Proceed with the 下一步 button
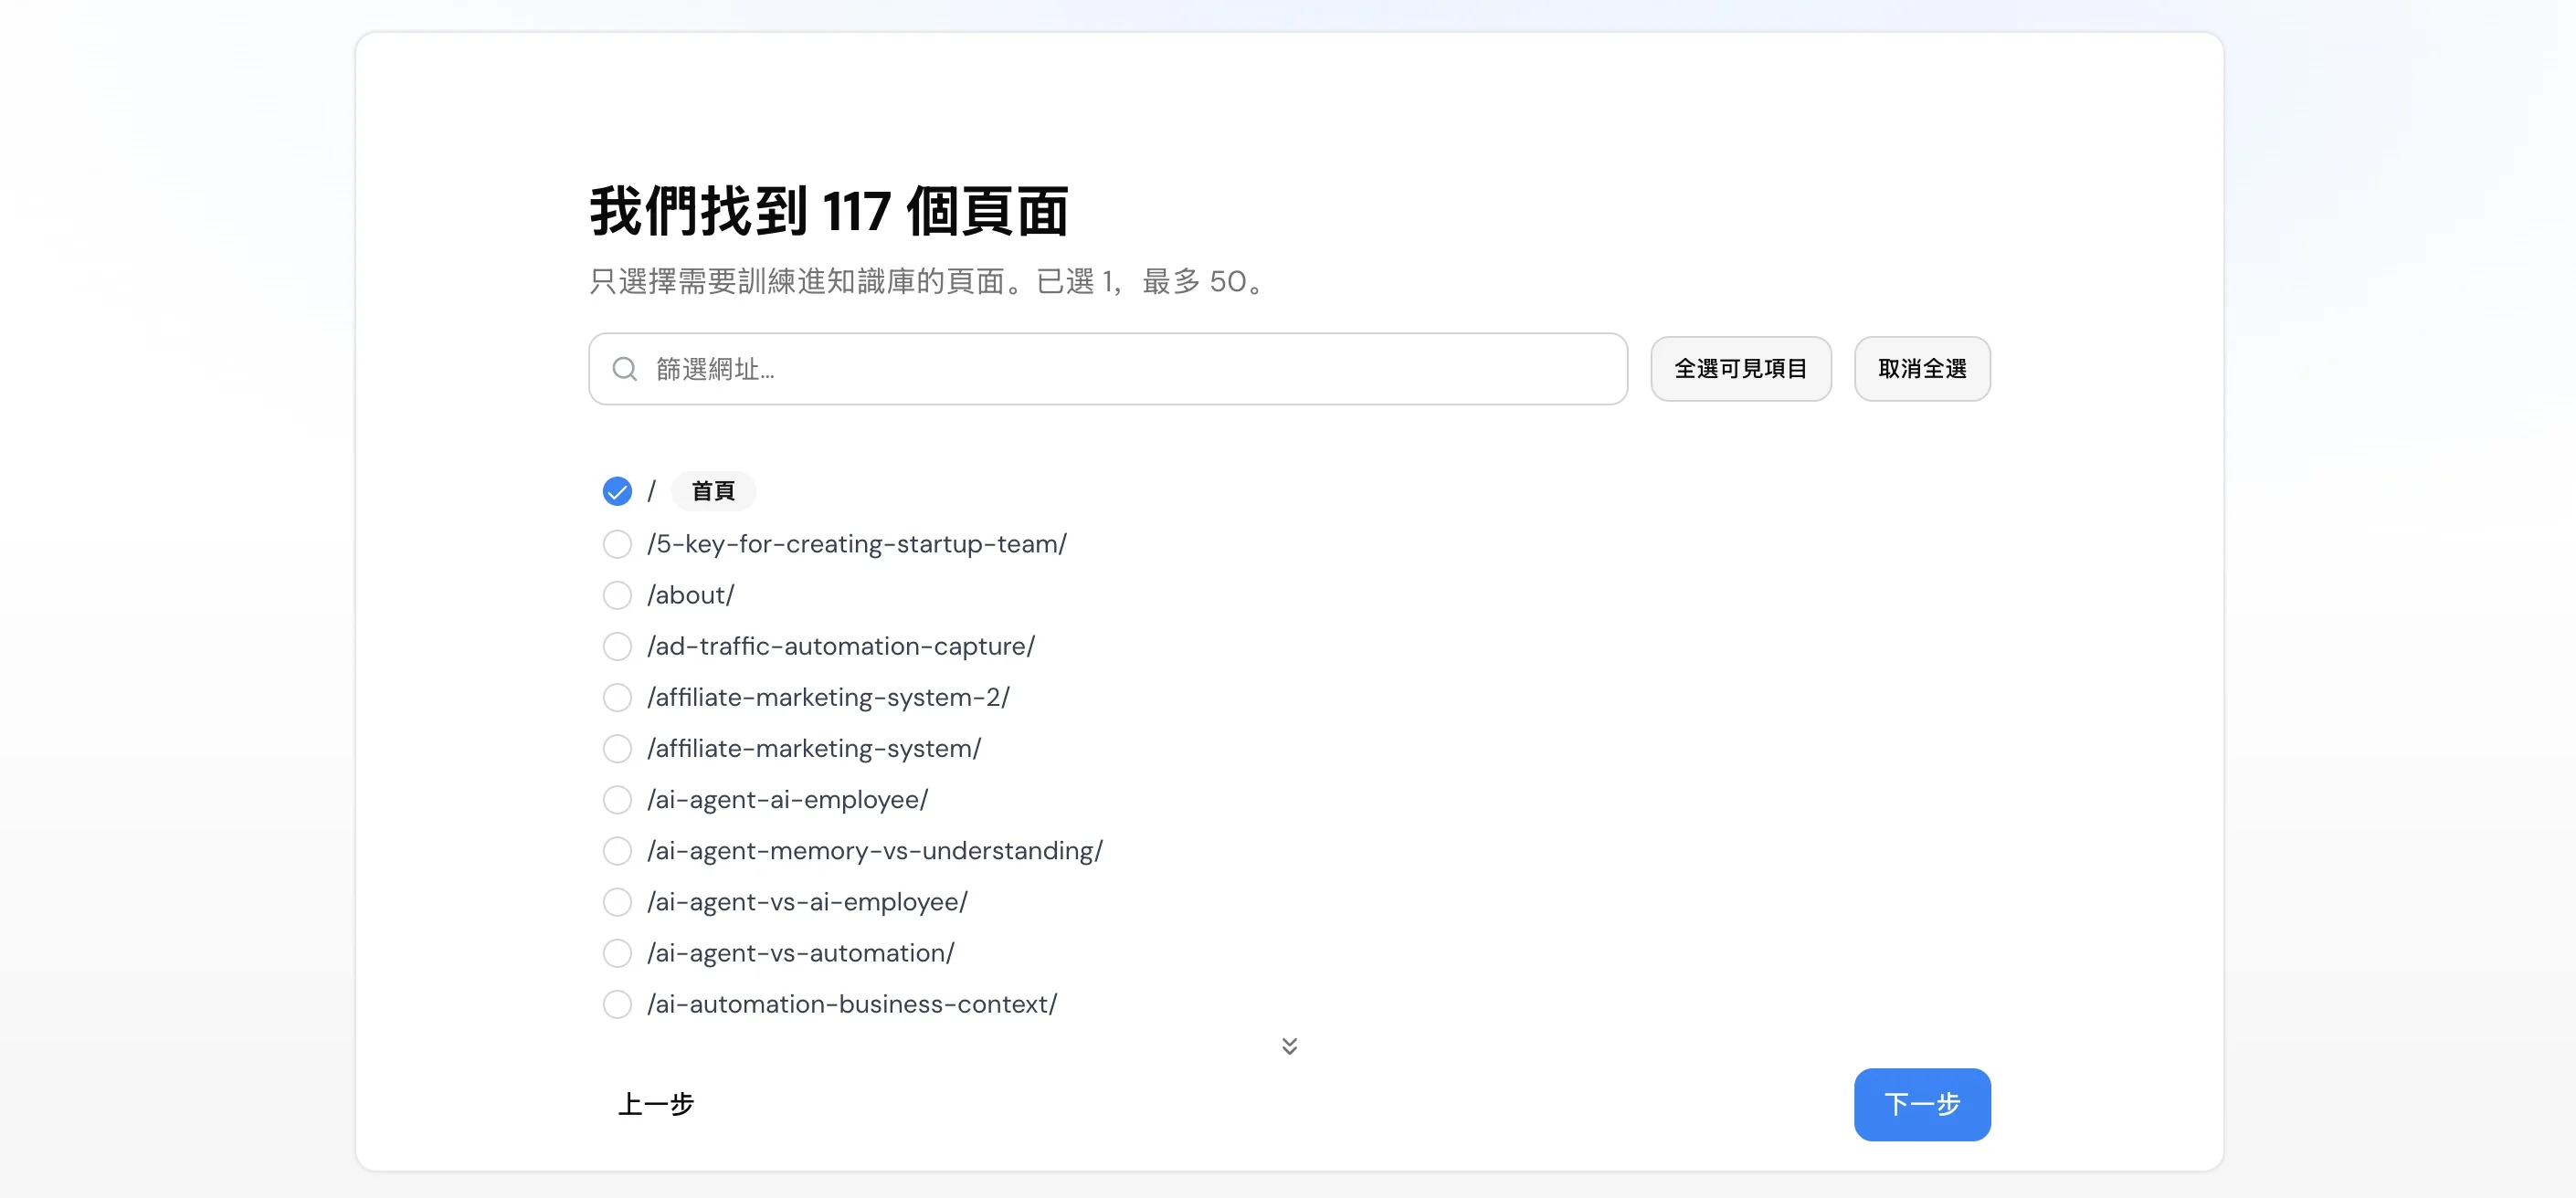 [x=1921, y=1104]
